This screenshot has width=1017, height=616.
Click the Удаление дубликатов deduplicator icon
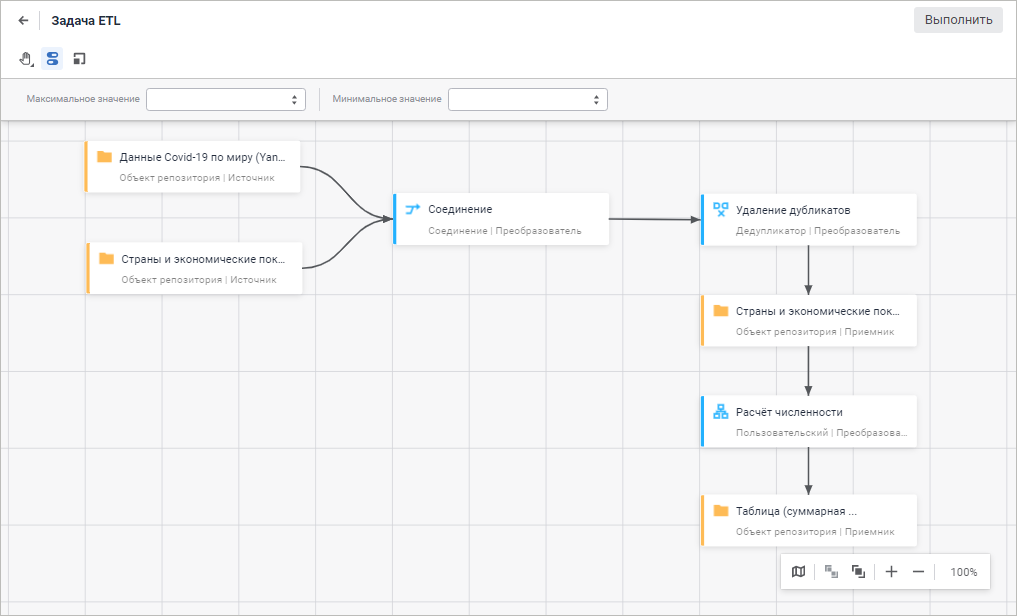[720, 210]
